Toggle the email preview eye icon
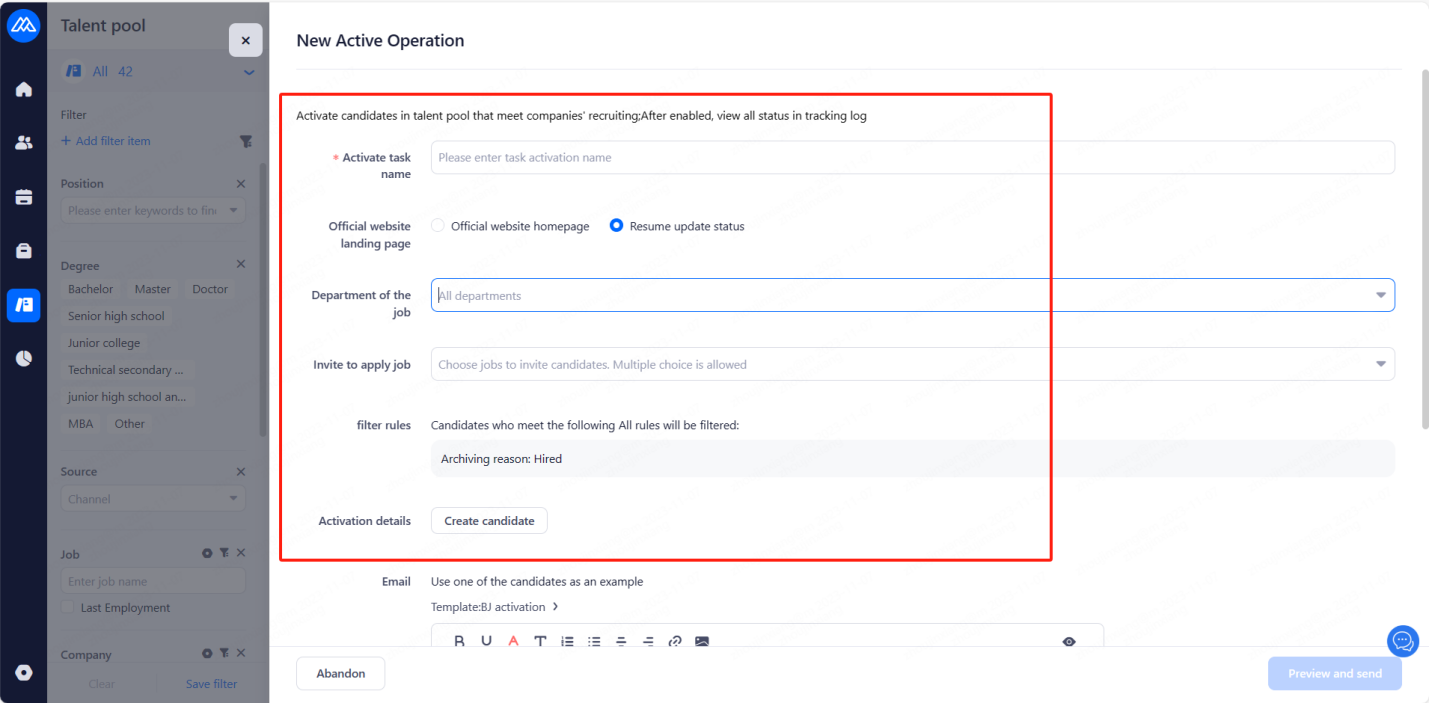1429x703 pixels. point(1069,641)
